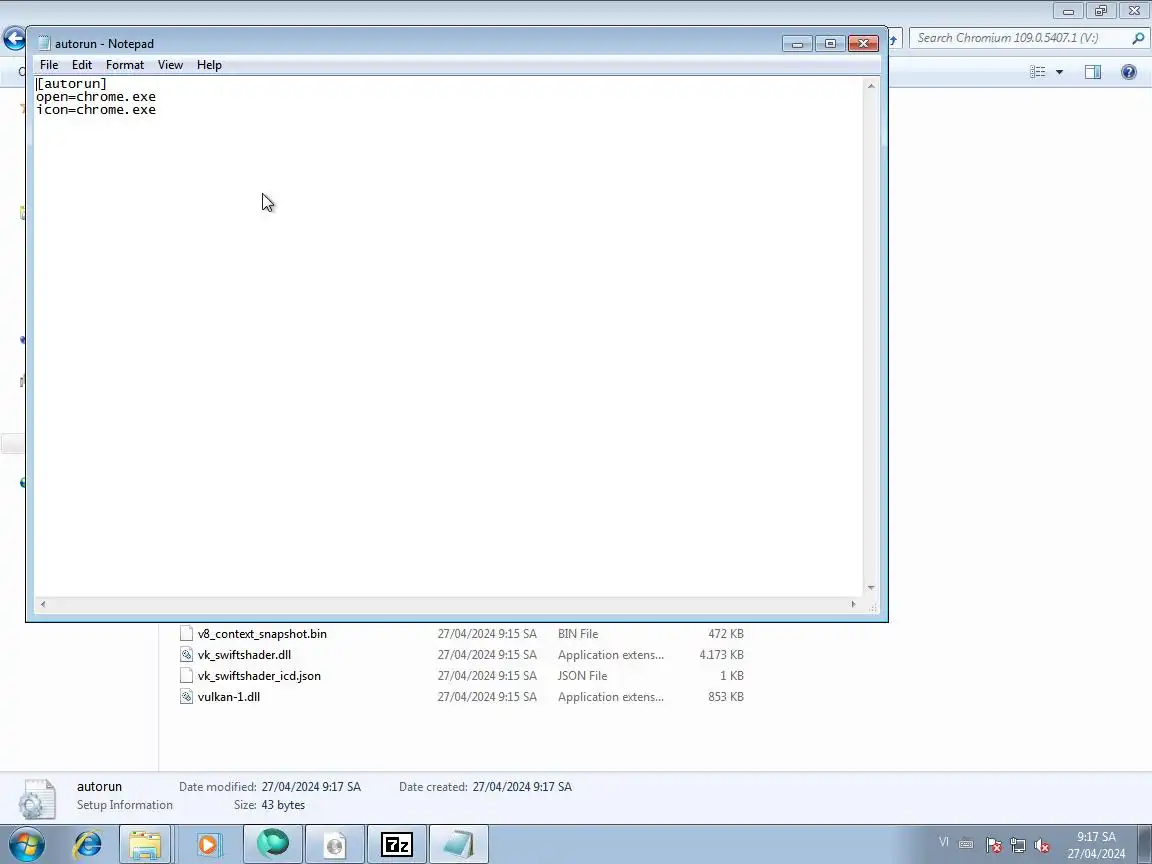Click the vk_swiftshader.dll file icon
1152x864 pixels.
pyautogui.click(x=187, y=655)
